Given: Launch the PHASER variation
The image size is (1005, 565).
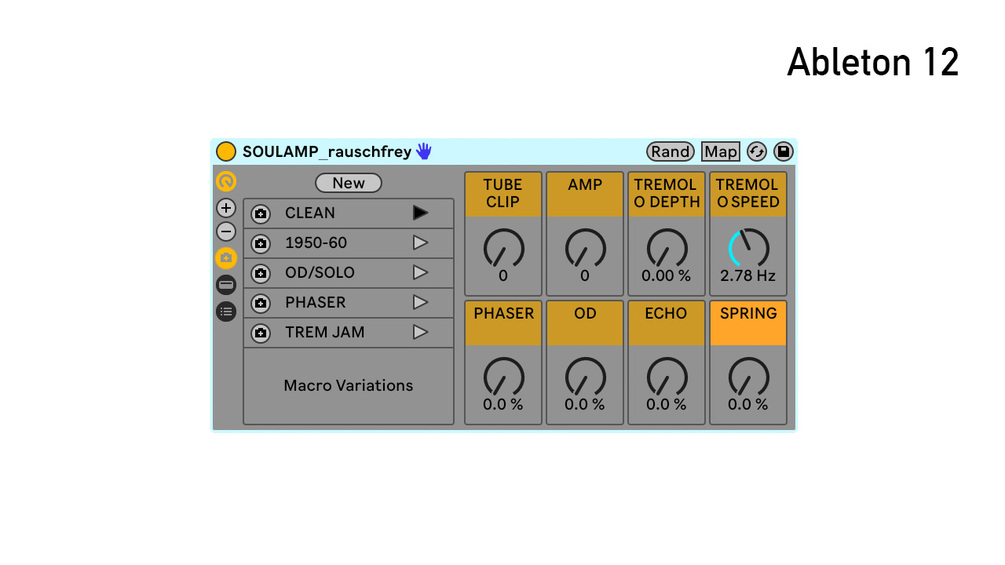Looking at the screenshot, I should [x=420, y=302].
